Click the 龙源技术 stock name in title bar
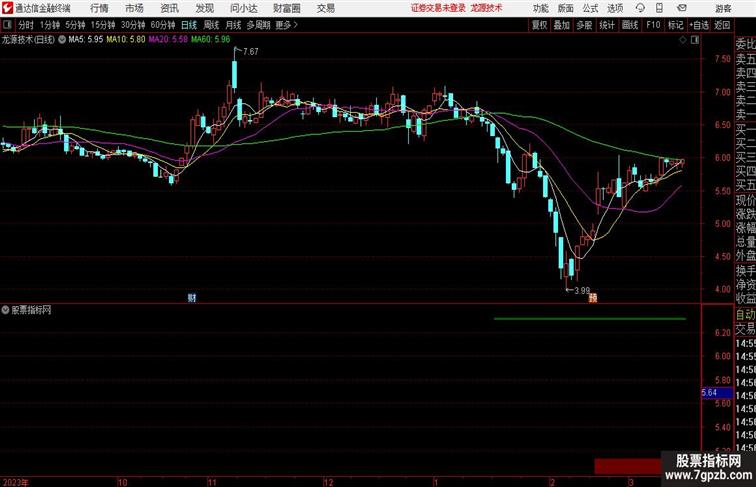 [486, 8]
